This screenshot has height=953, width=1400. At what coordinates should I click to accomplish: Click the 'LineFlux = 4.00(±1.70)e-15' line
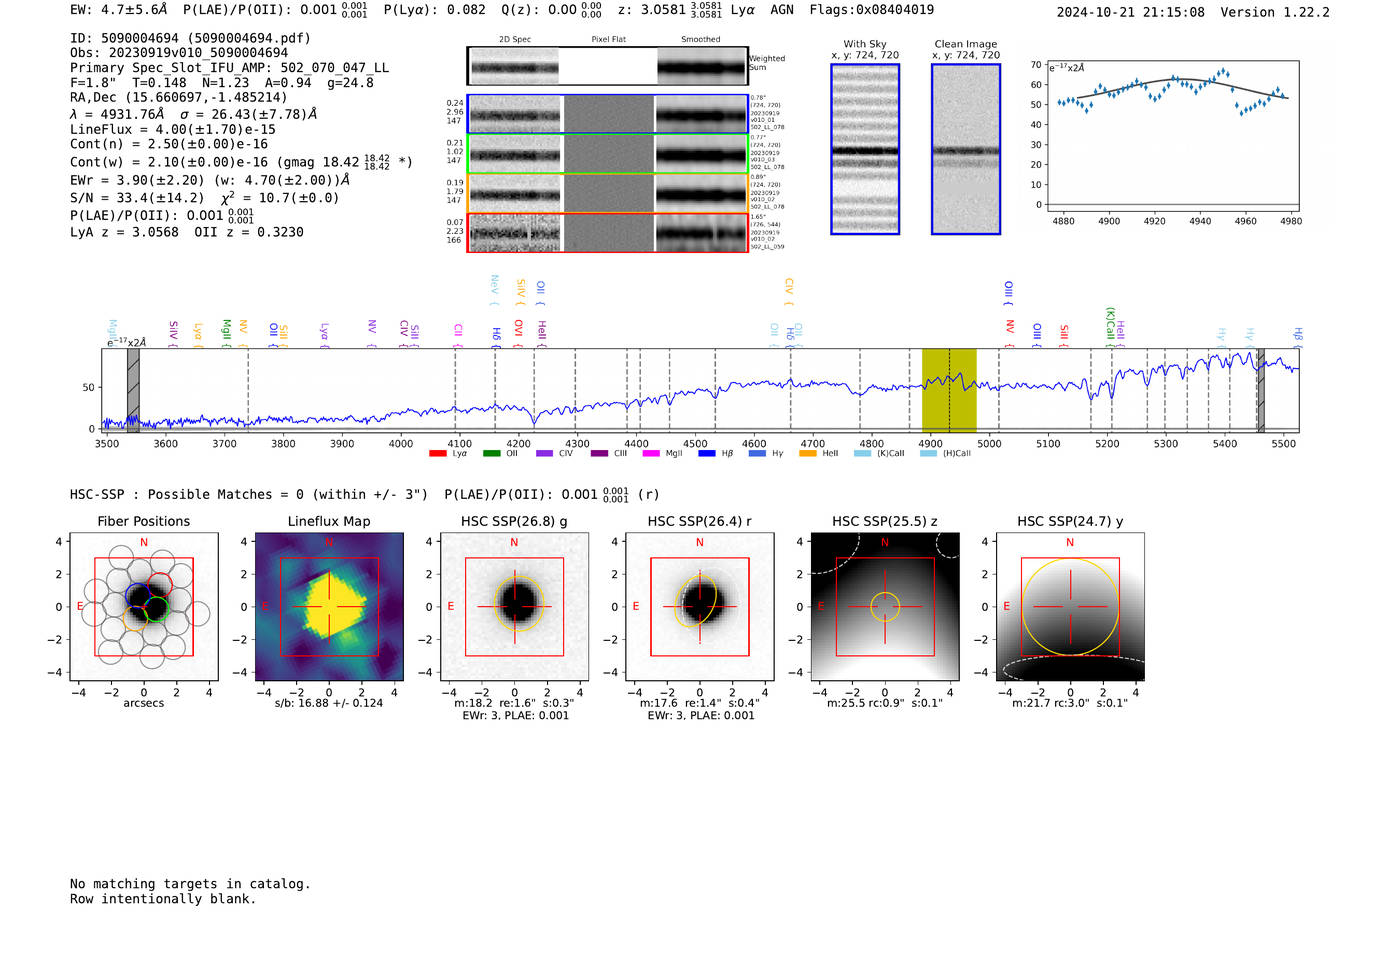[173, 129]
